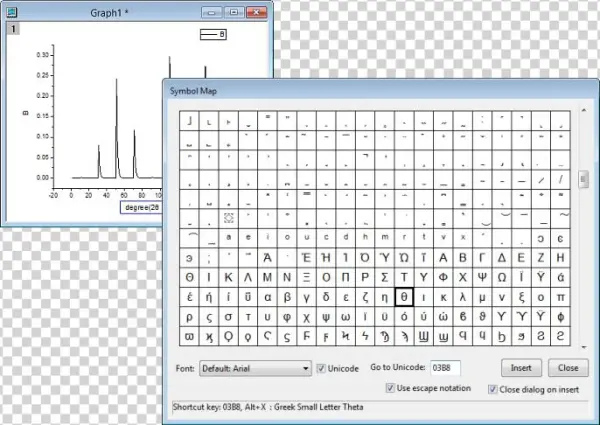This screenshot has width=600, height=425.
Task: Select Greek capital letter Theta Θ
Action: [189, 277]
